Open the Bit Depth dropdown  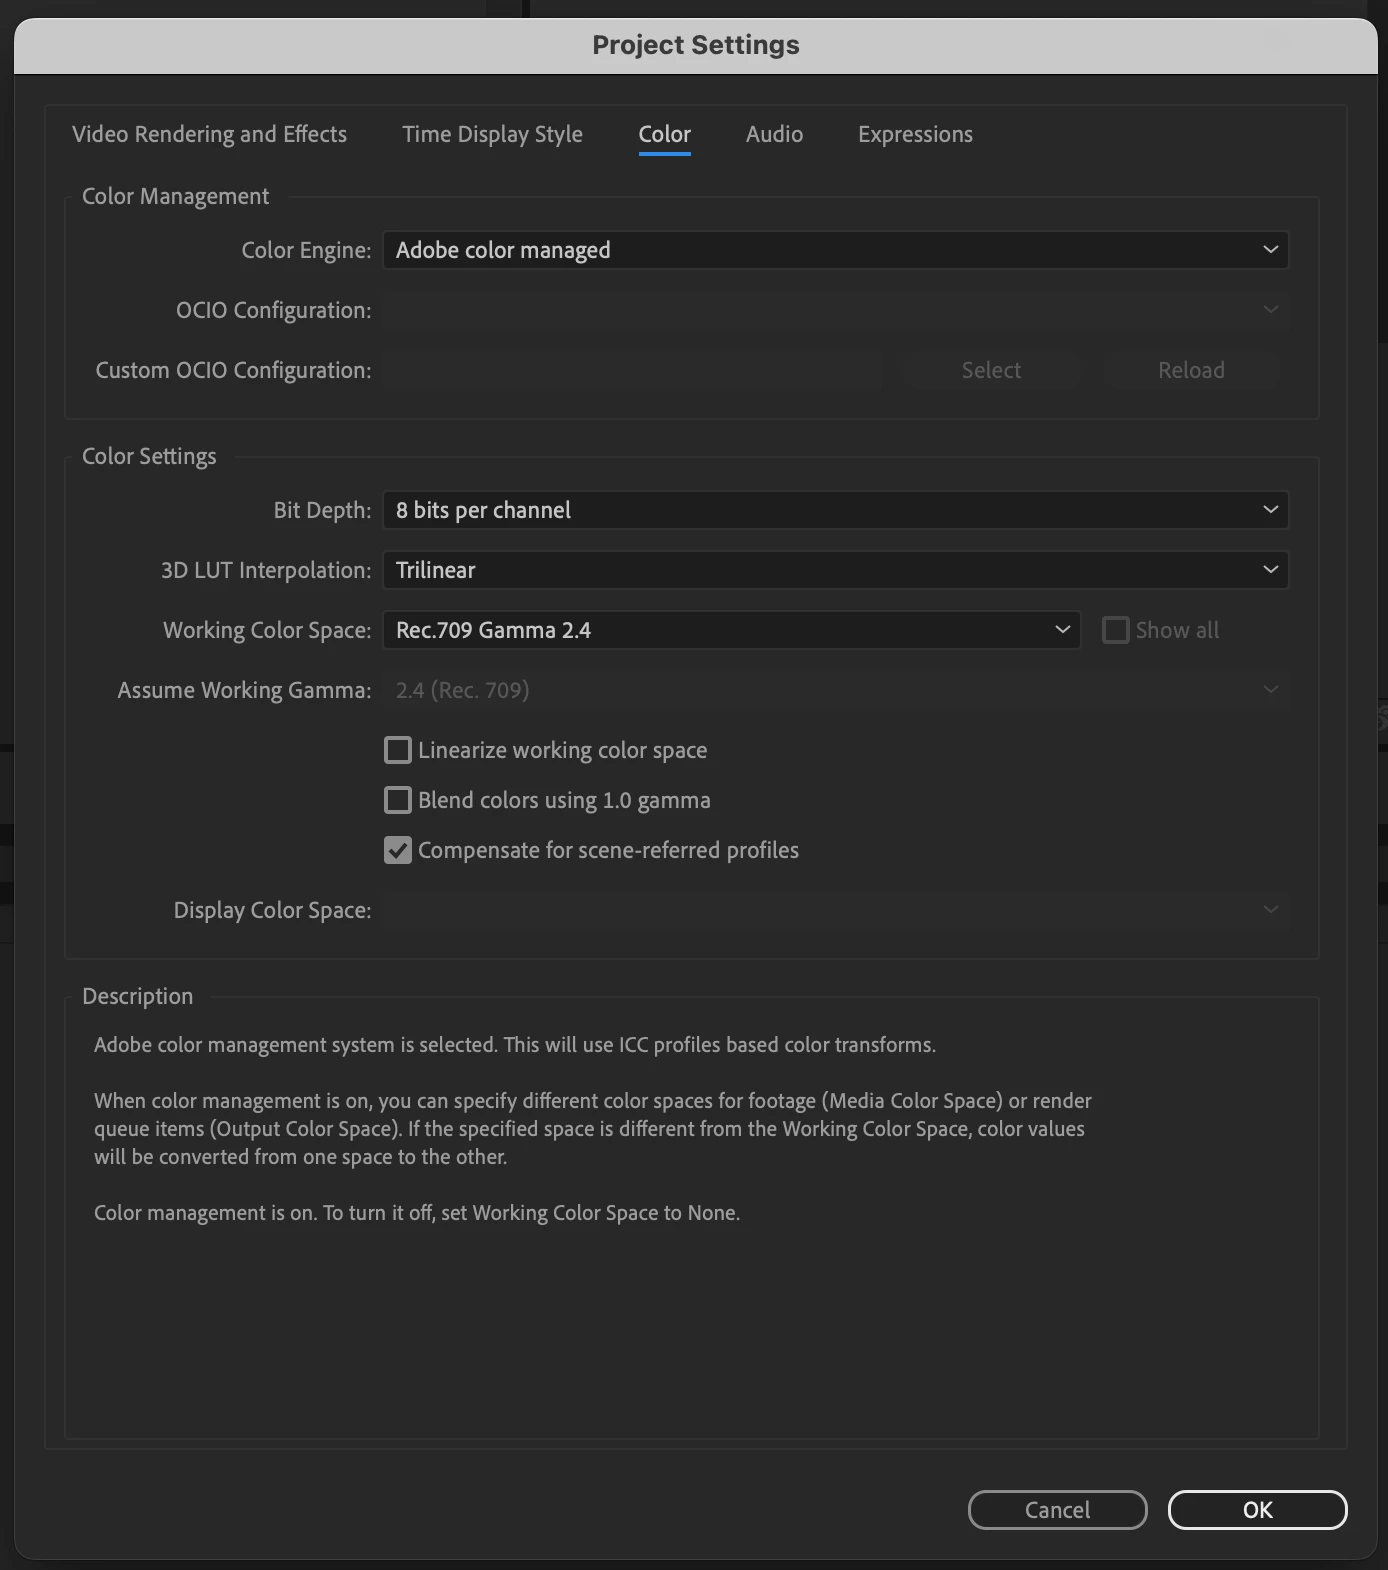pos(836,510)
